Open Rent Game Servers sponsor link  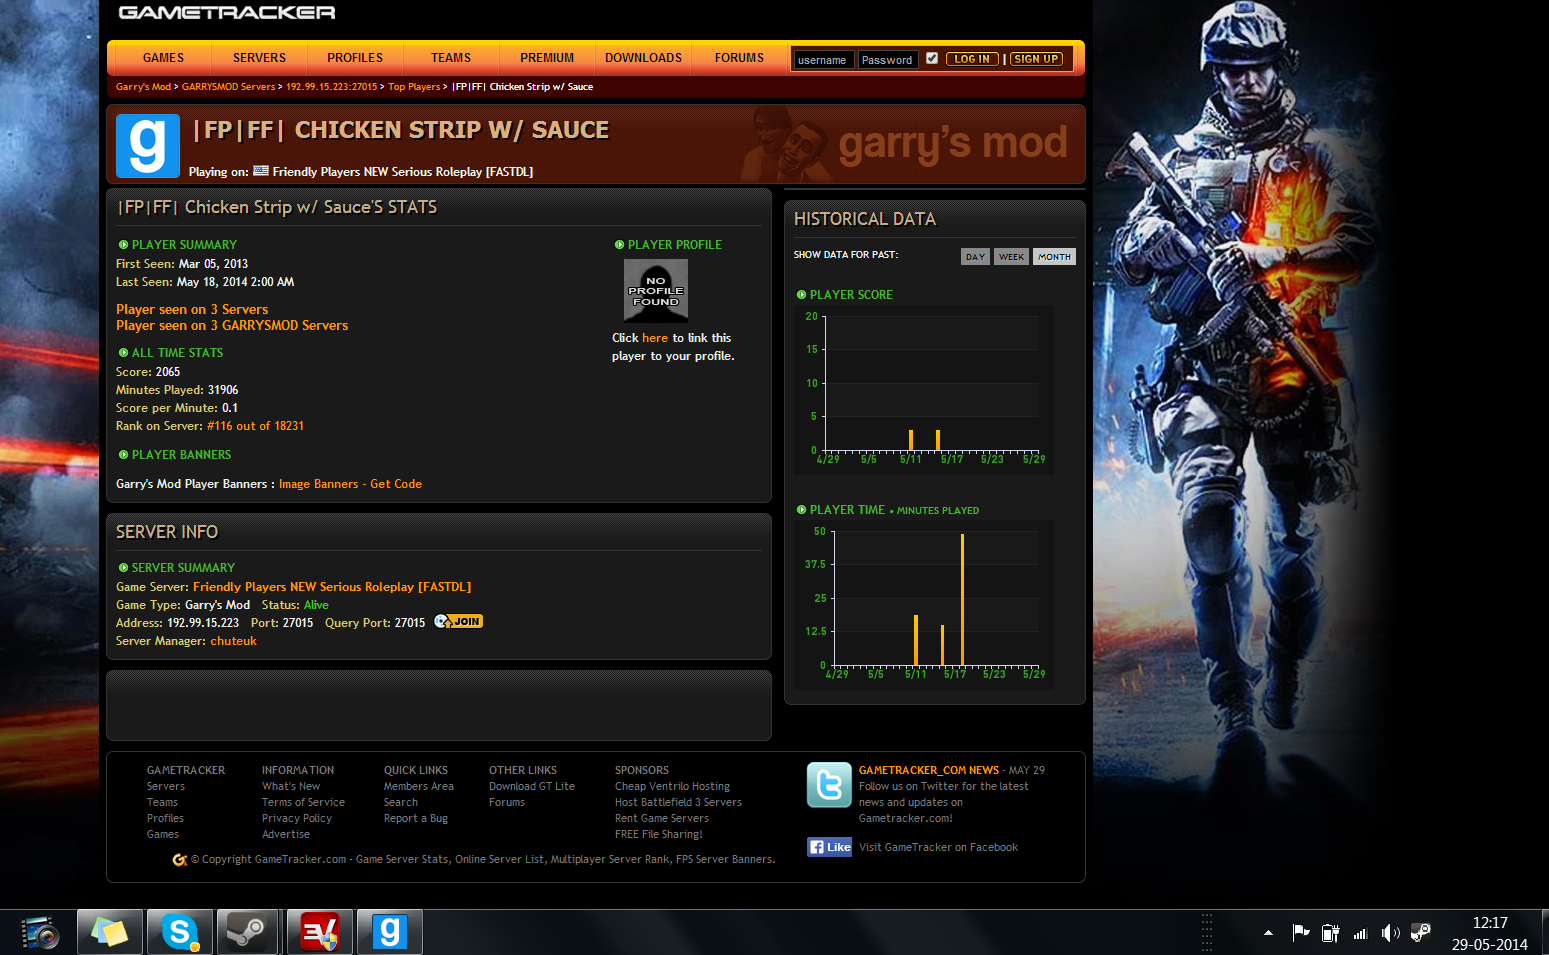662,819
